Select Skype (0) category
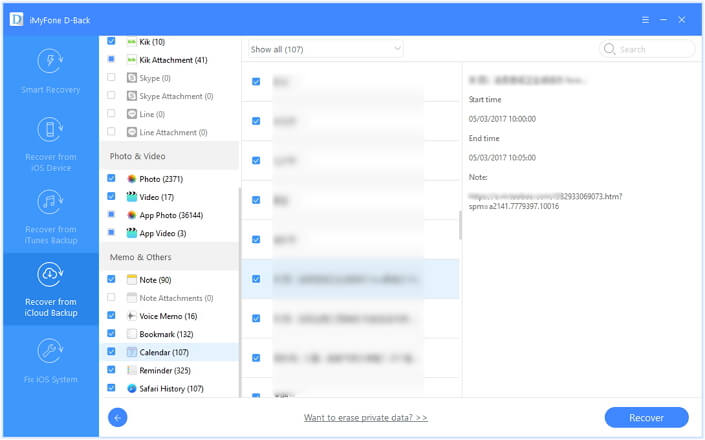 pos(155,78)
